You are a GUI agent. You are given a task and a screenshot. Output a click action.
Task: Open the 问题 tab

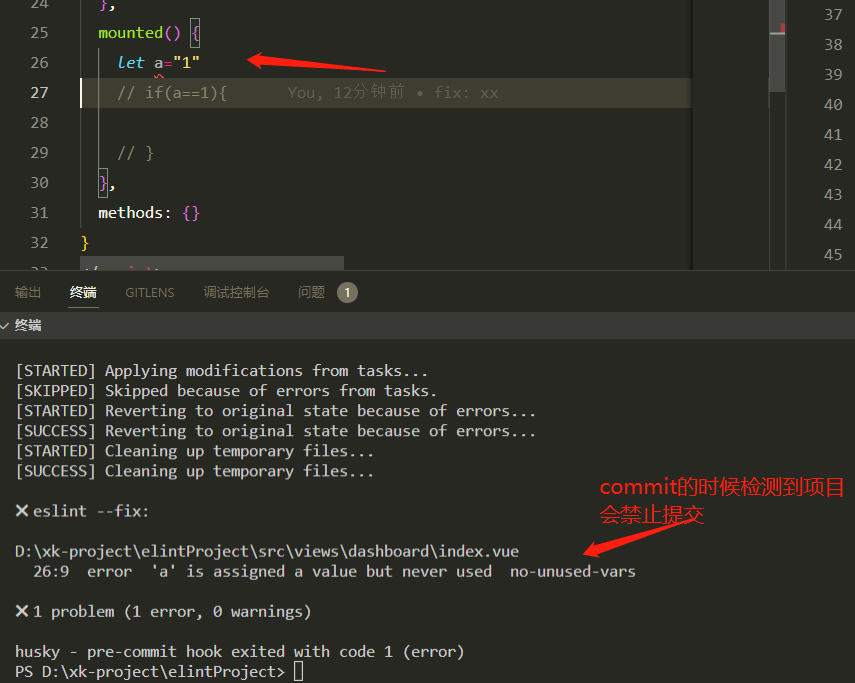[x=311, y=293]
